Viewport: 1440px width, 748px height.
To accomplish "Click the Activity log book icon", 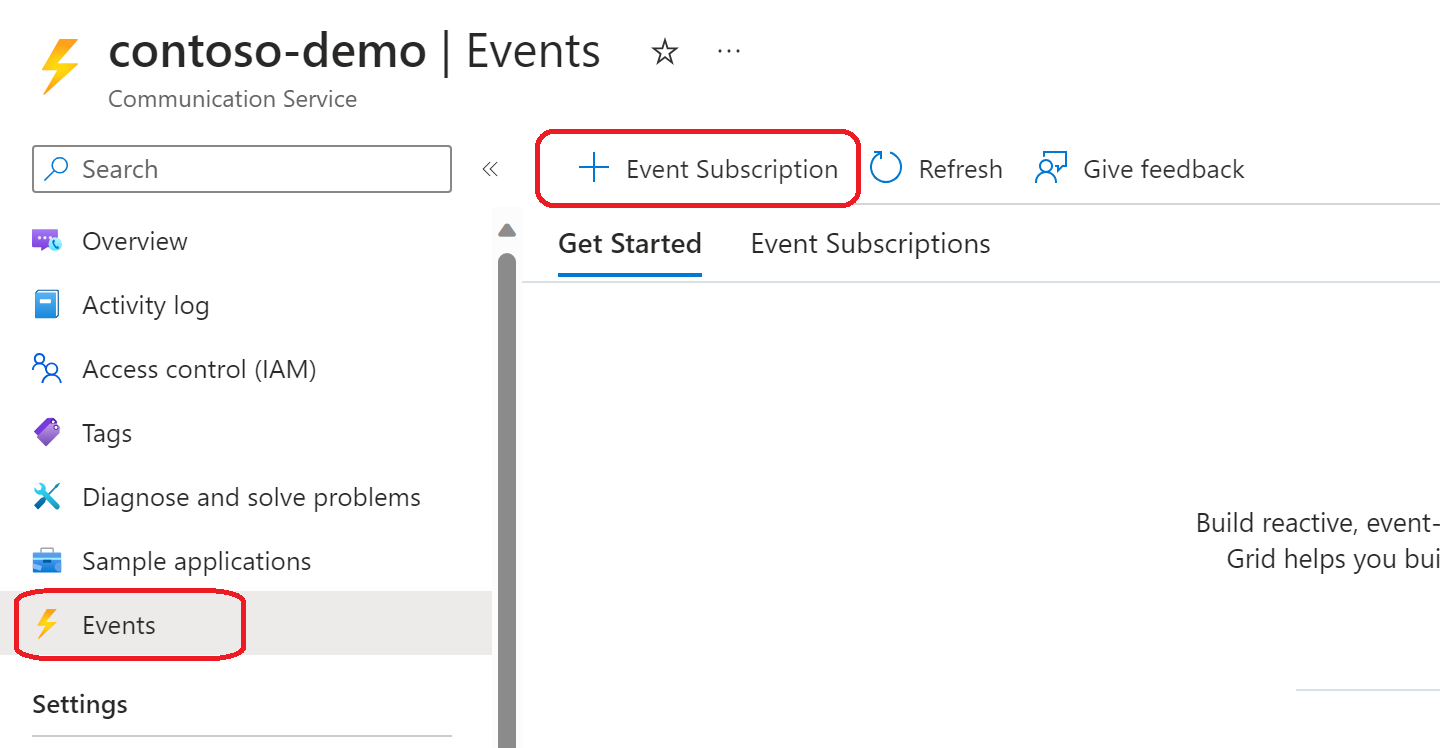I will click(47, 305).
